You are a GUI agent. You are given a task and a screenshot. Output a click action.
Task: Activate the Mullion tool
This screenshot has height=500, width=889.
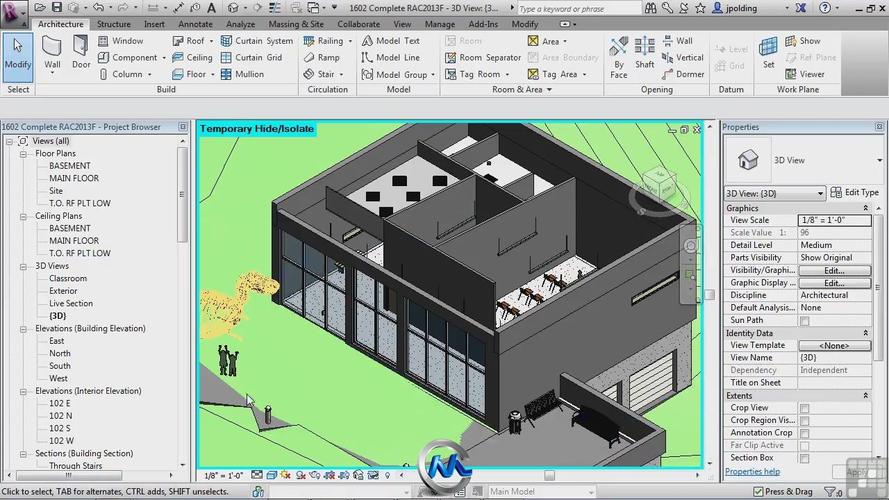point(242,74)
